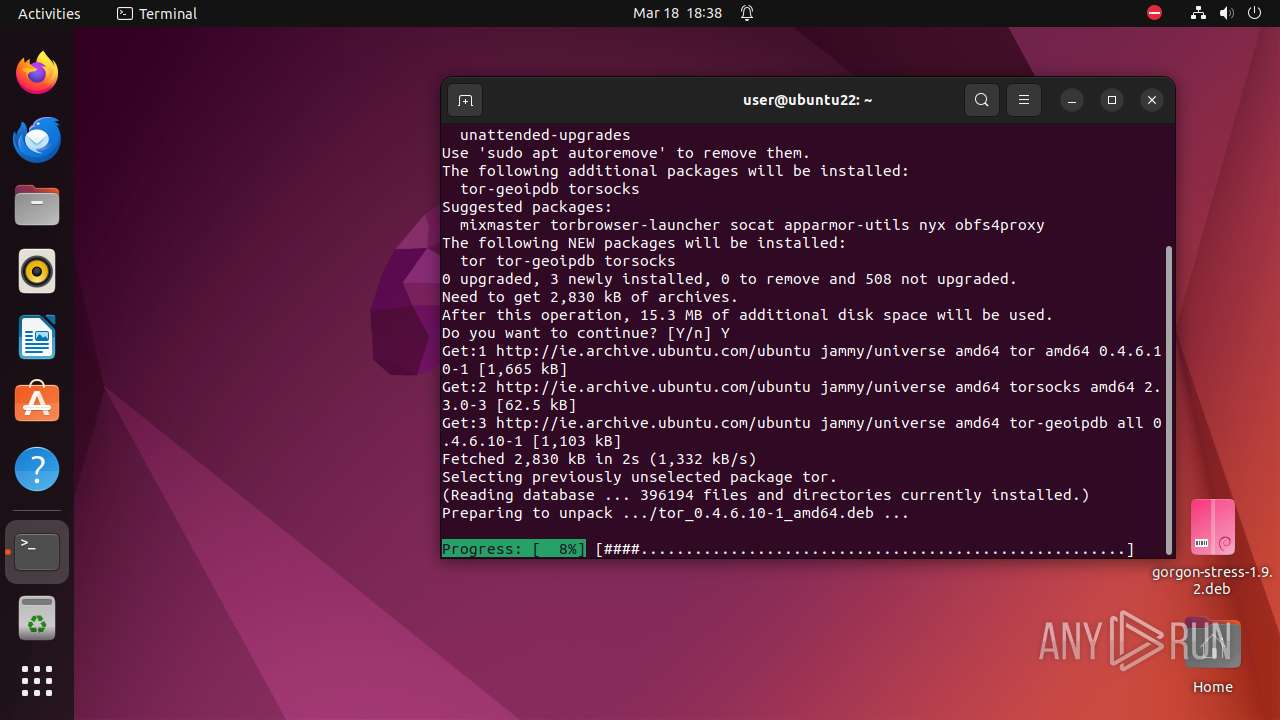
Task: Open the Activities overview
Action: click(x=49, y=13)
